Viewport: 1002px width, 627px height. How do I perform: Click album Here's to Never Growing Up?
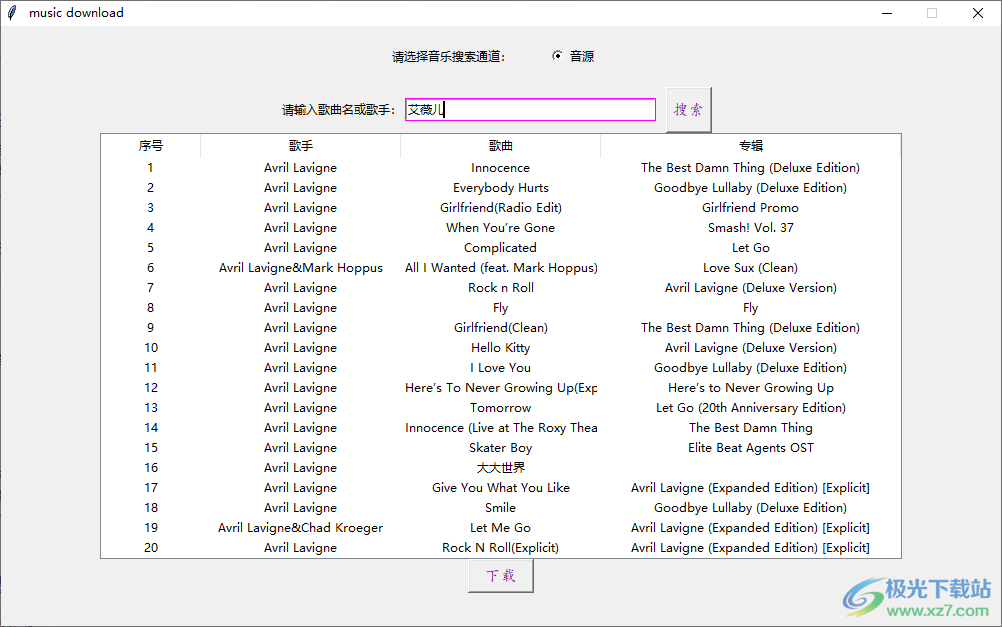coord(751,388)
